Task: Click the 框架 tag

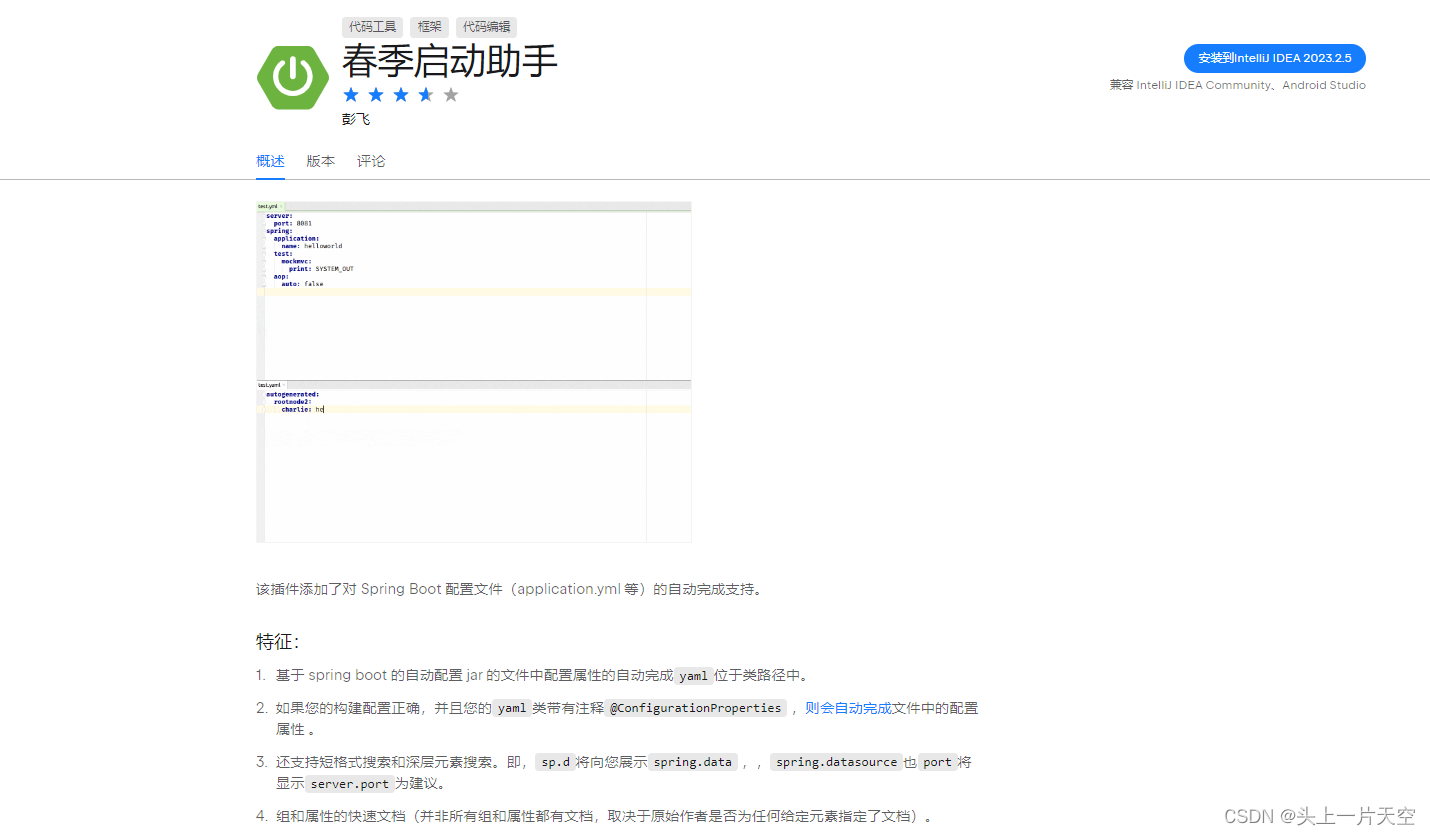Action: (x=428, y=27)
